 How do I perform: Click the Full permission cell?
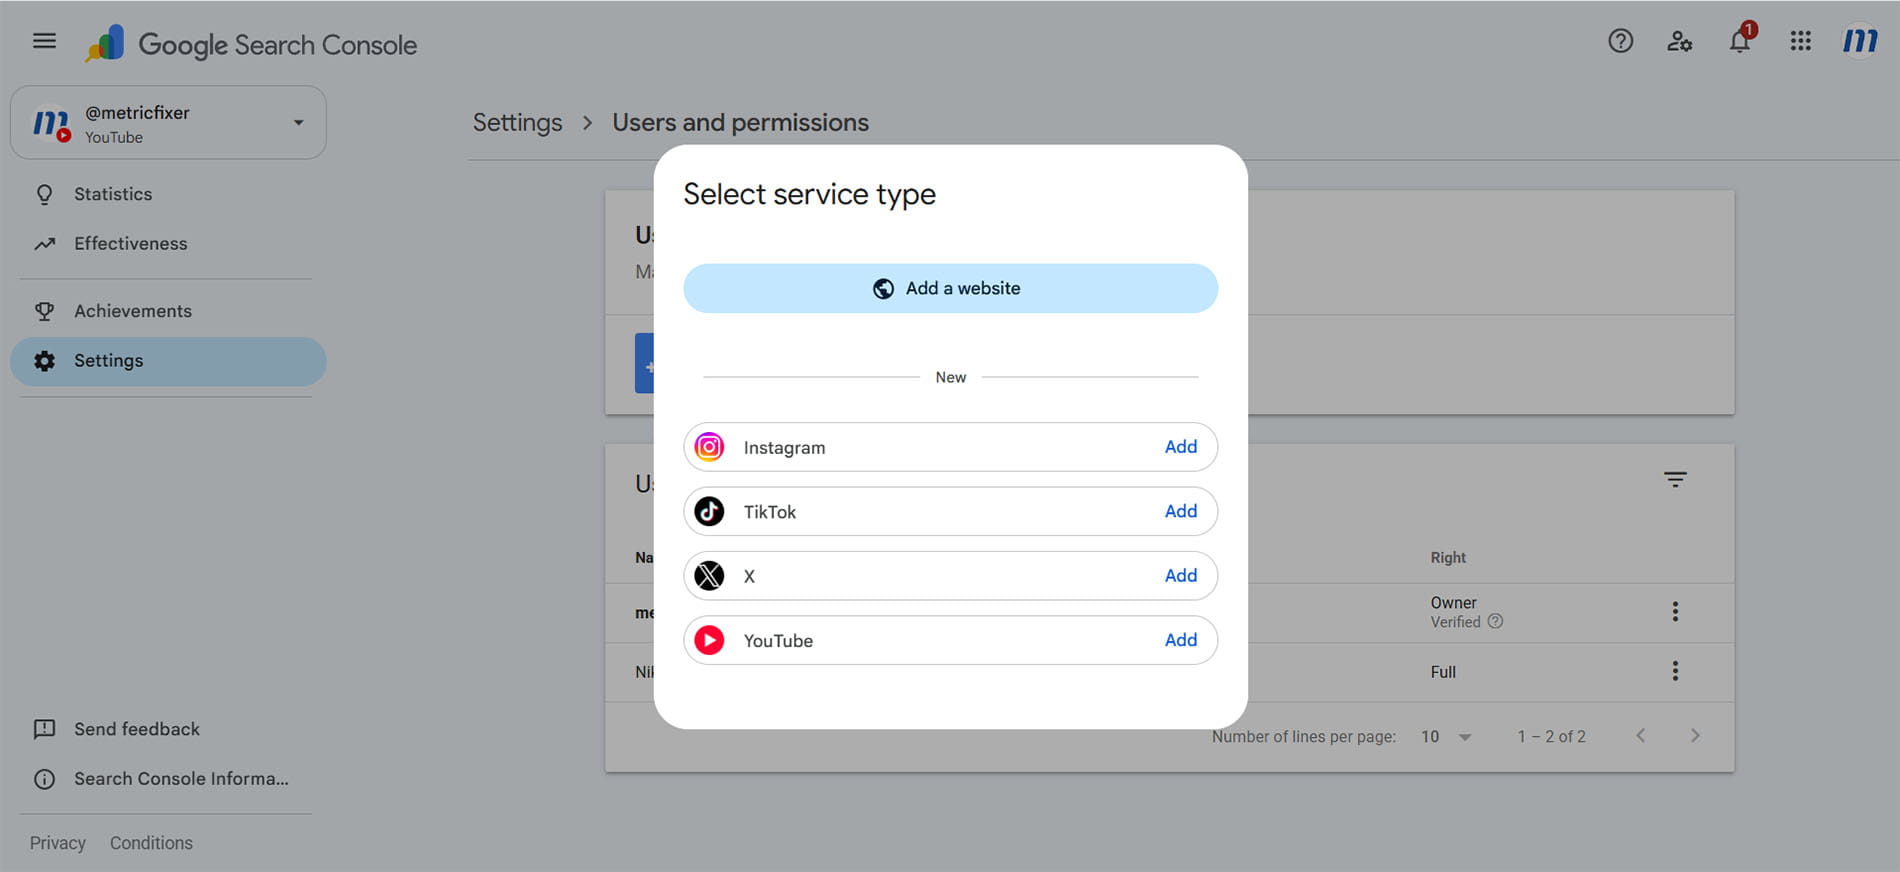1443,672
